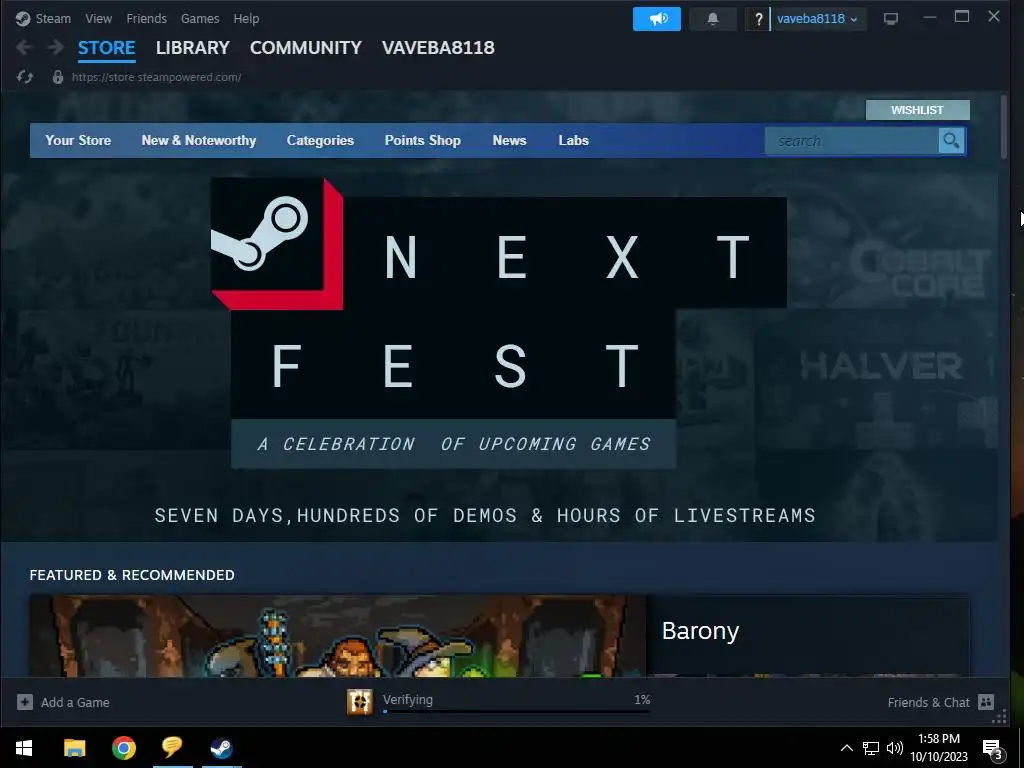Open File Explorer from the taskbar
The image size is (1024, 768).
(x=74, y=748)
